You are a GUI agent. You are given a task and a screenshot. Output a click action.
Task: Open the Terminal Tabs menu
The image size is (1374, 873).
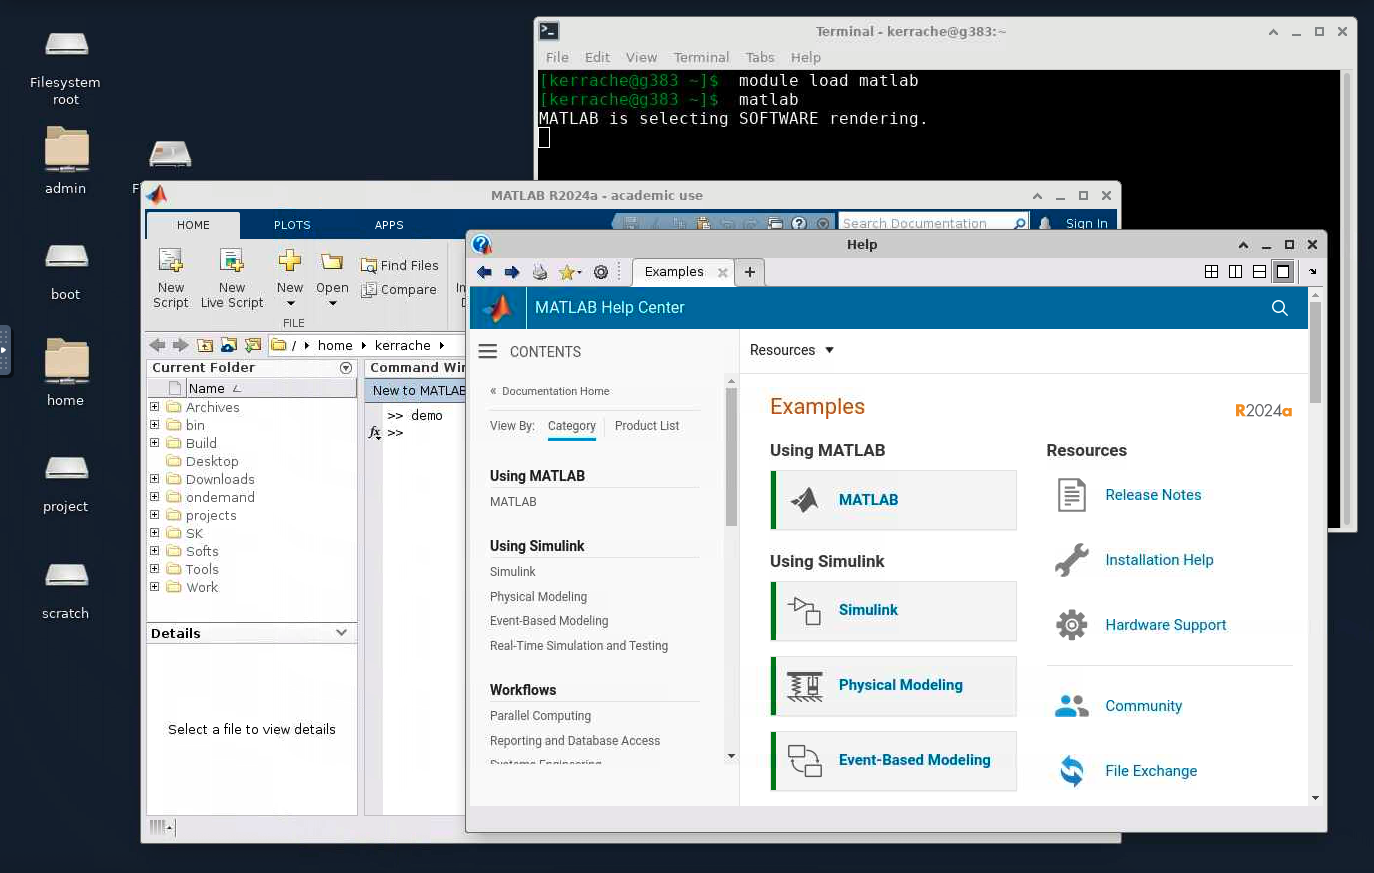pyautogui.click(x=760, y=57)
